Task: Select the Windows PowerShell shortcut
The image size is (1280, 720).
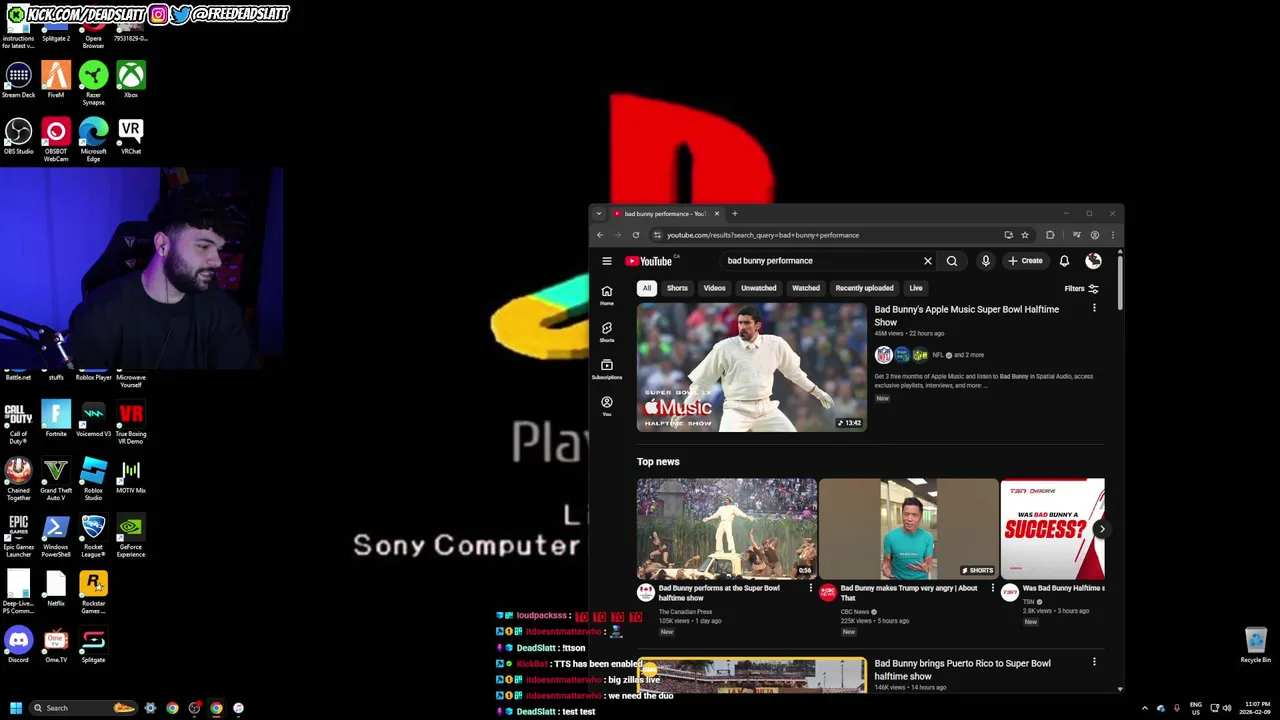Action: [56, 536]
